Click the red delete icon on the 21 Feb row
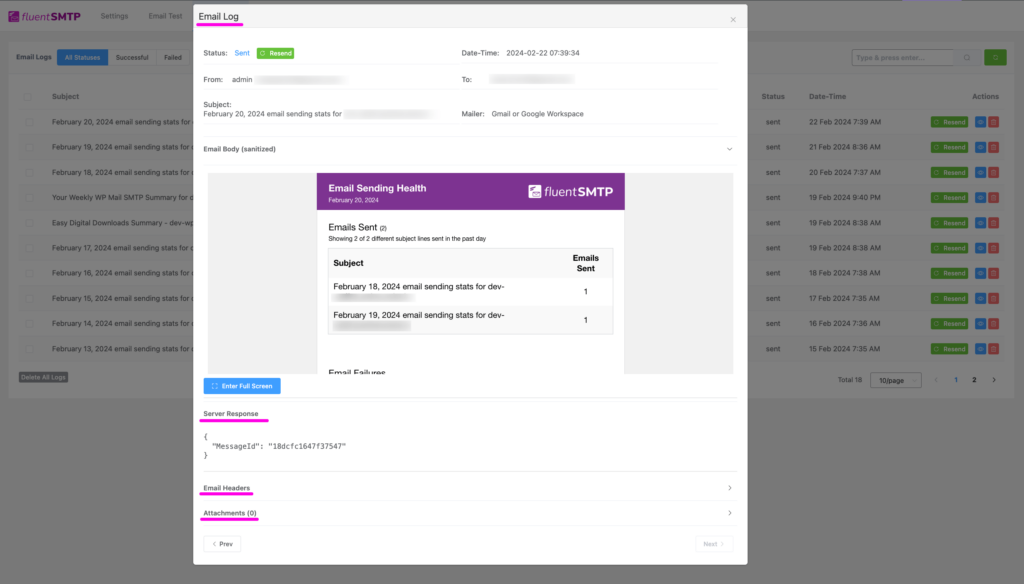Image resolution: width=1024 pixels, height=584 pixels. click(992, 146)
